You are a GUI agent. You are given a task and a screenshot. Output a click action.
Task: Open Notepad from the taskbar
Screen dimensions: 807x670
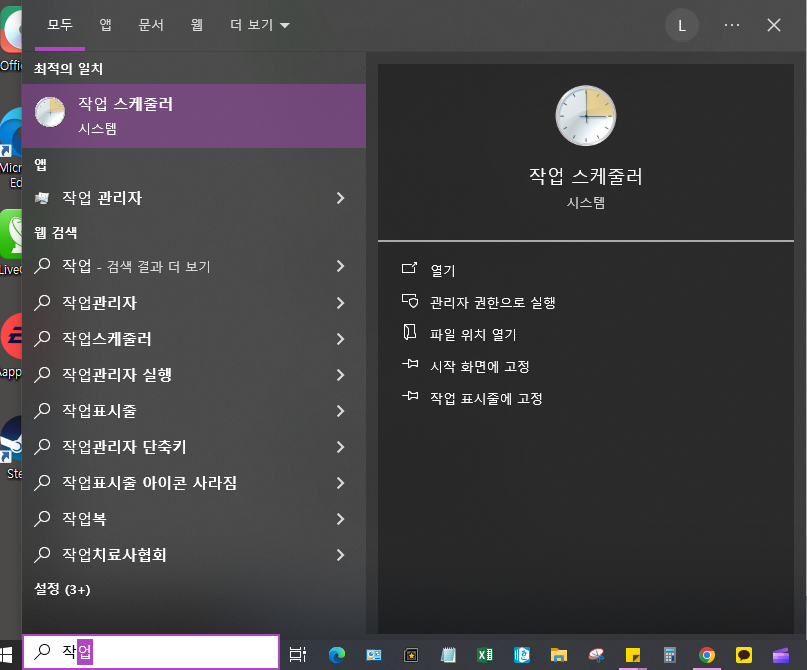tap(448, 655)
